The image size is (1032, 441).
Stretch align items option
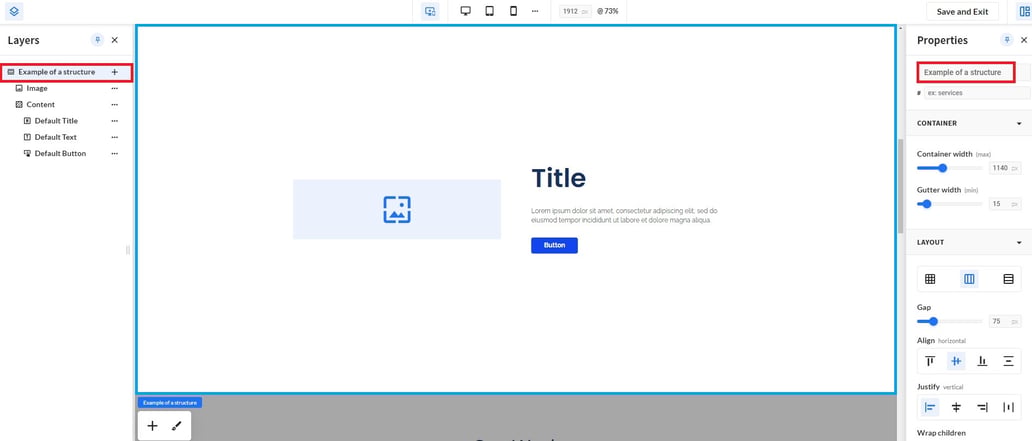click(1008, 361)
